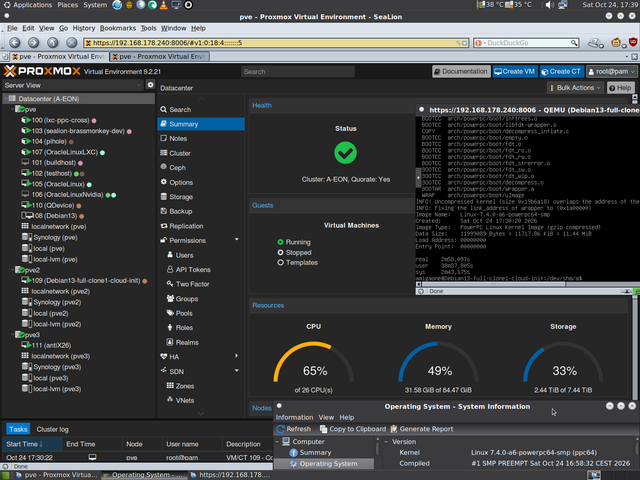
Task: Open the root@pam user menu
Action: click(611, 71)
